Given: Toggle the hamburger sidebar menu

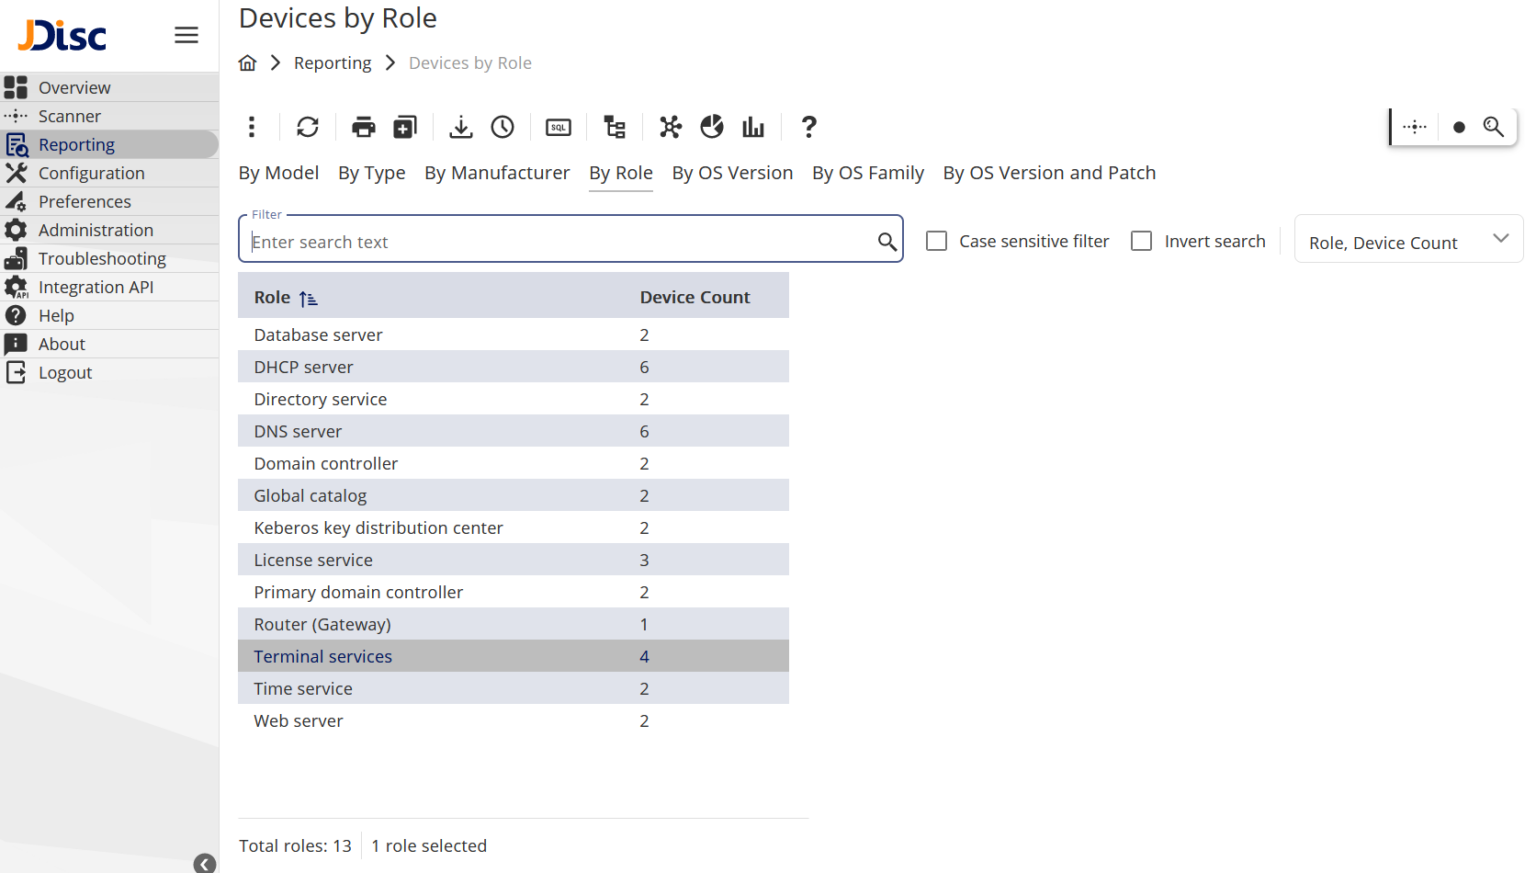Looking at the screenshot, I should coord(186,35).
